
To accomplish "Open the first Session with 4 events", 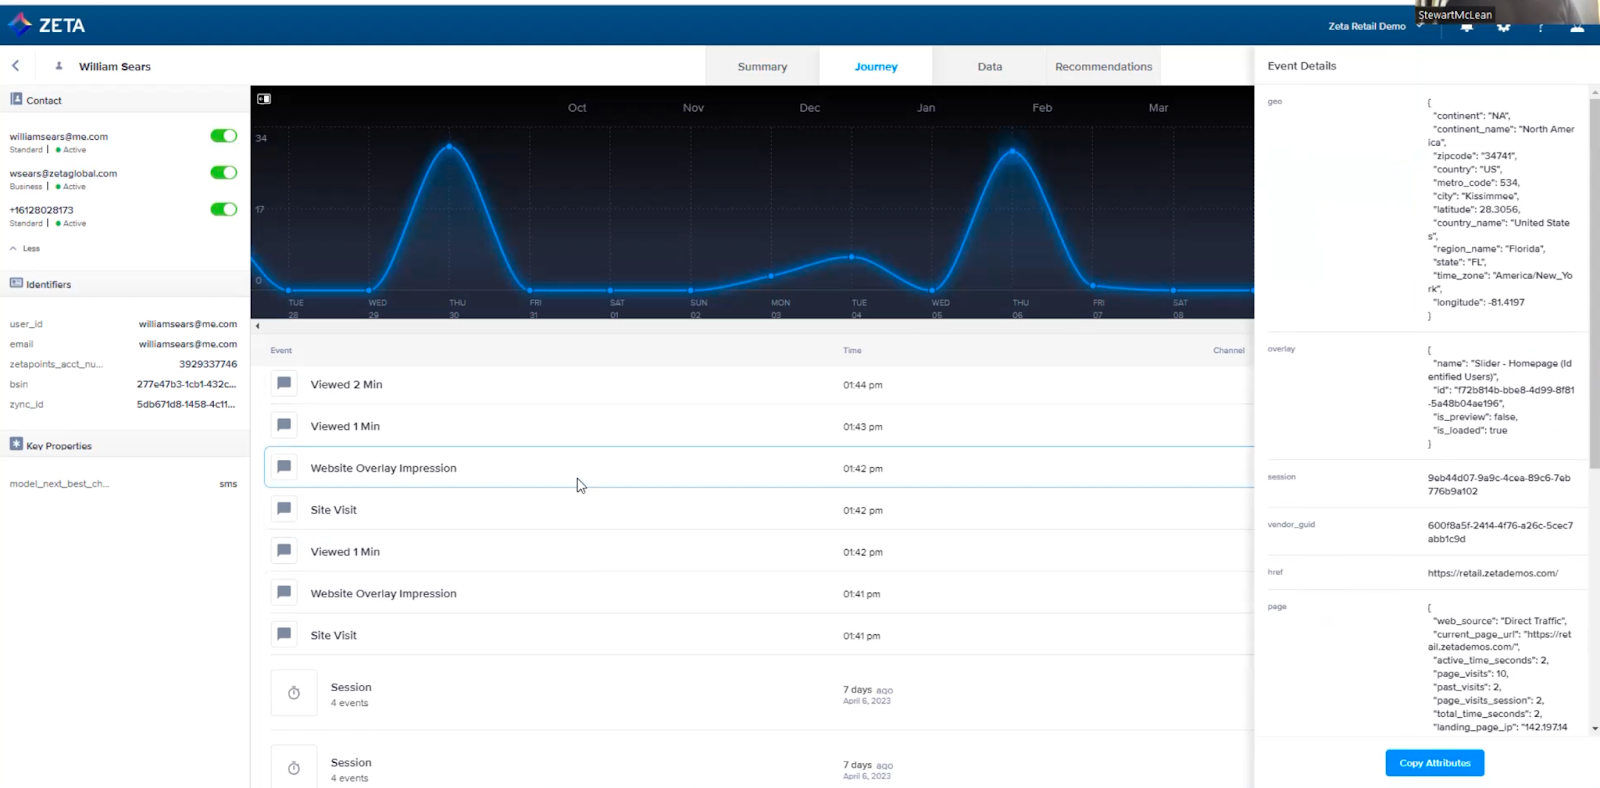I will (760, 693).
